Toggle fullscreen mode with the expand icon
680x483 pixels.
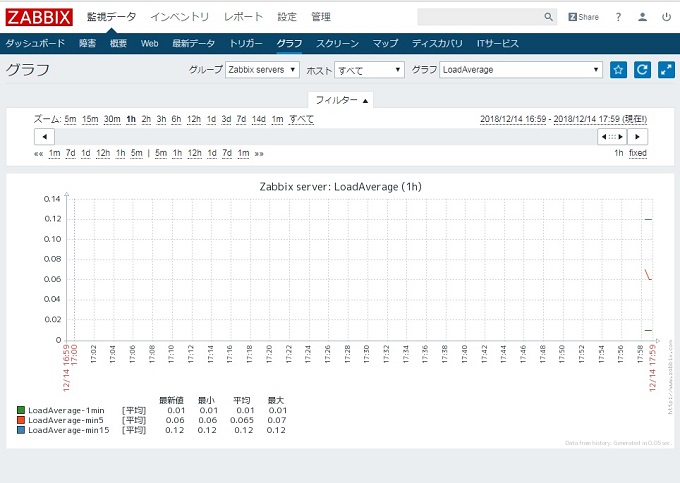[x=666, y=69]
